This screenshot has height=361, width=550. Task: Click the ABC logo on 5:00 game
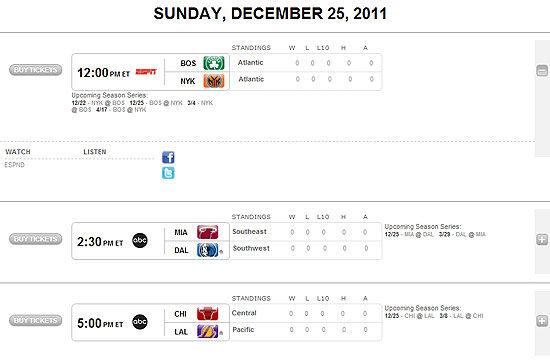[140, 322]
